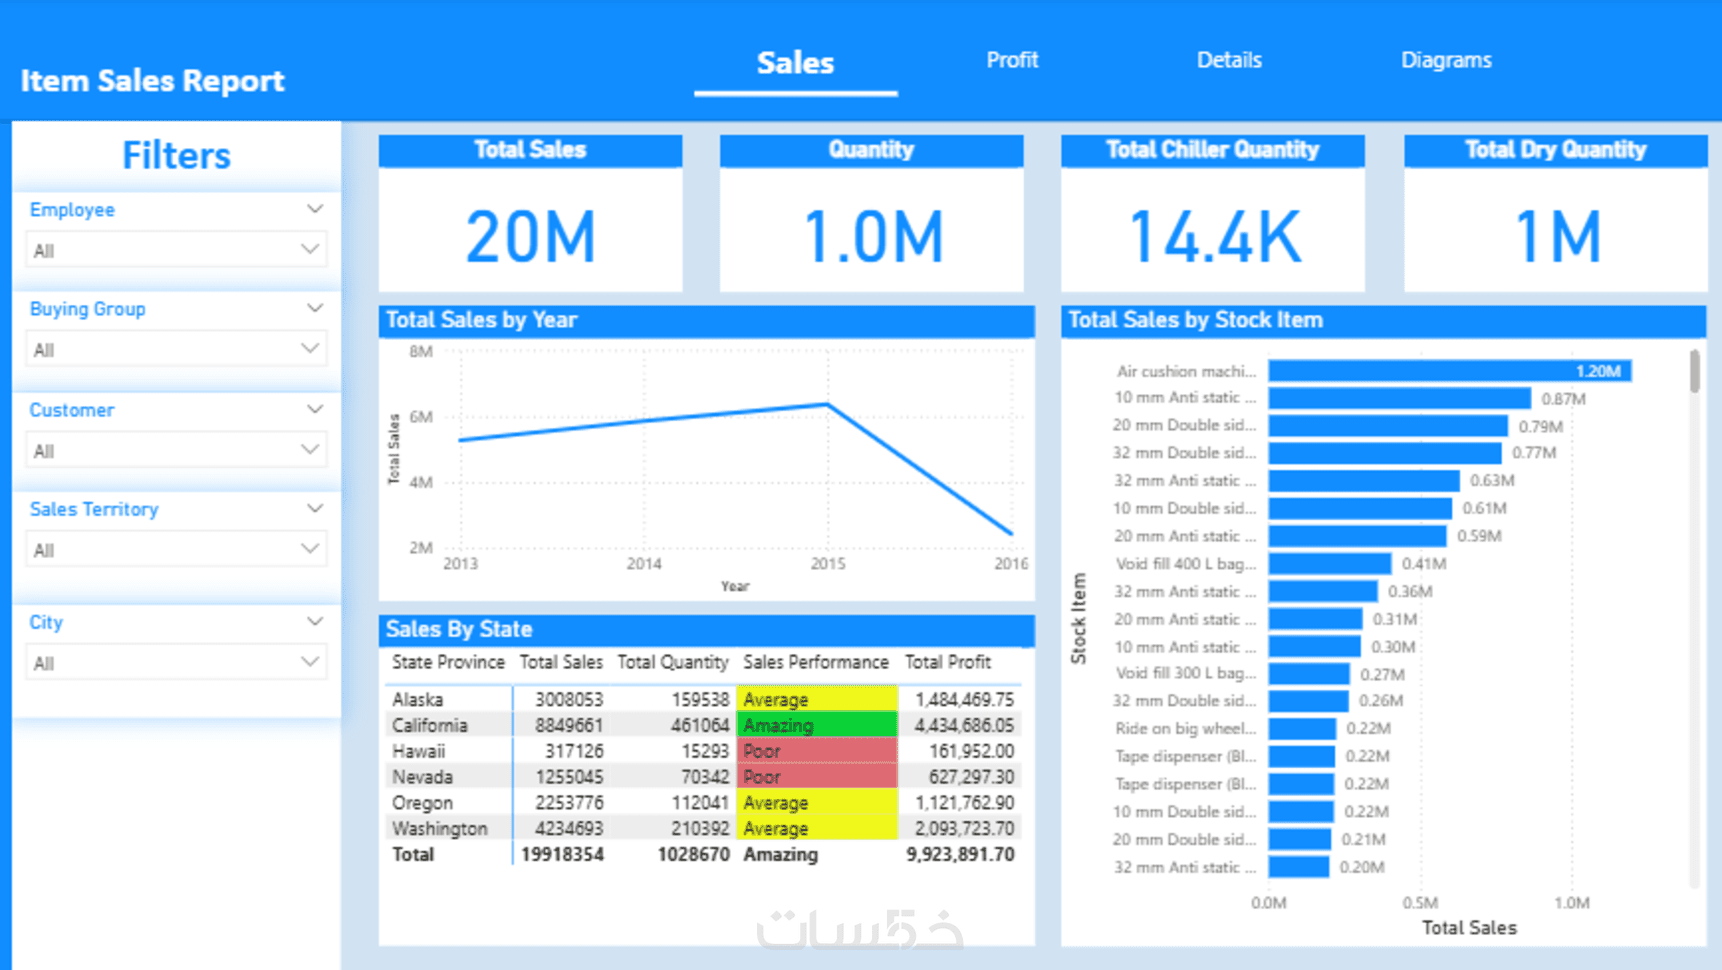Sort table by Total Quantity column header
The image size is (1722, 970).
(672, 662)
